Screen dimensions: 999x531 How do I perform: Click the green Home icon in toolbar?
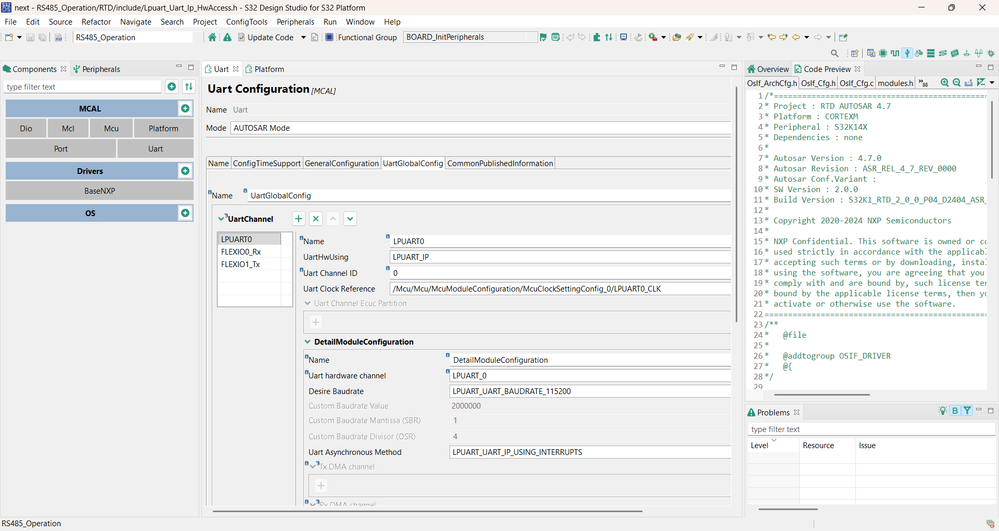point(212,37)
